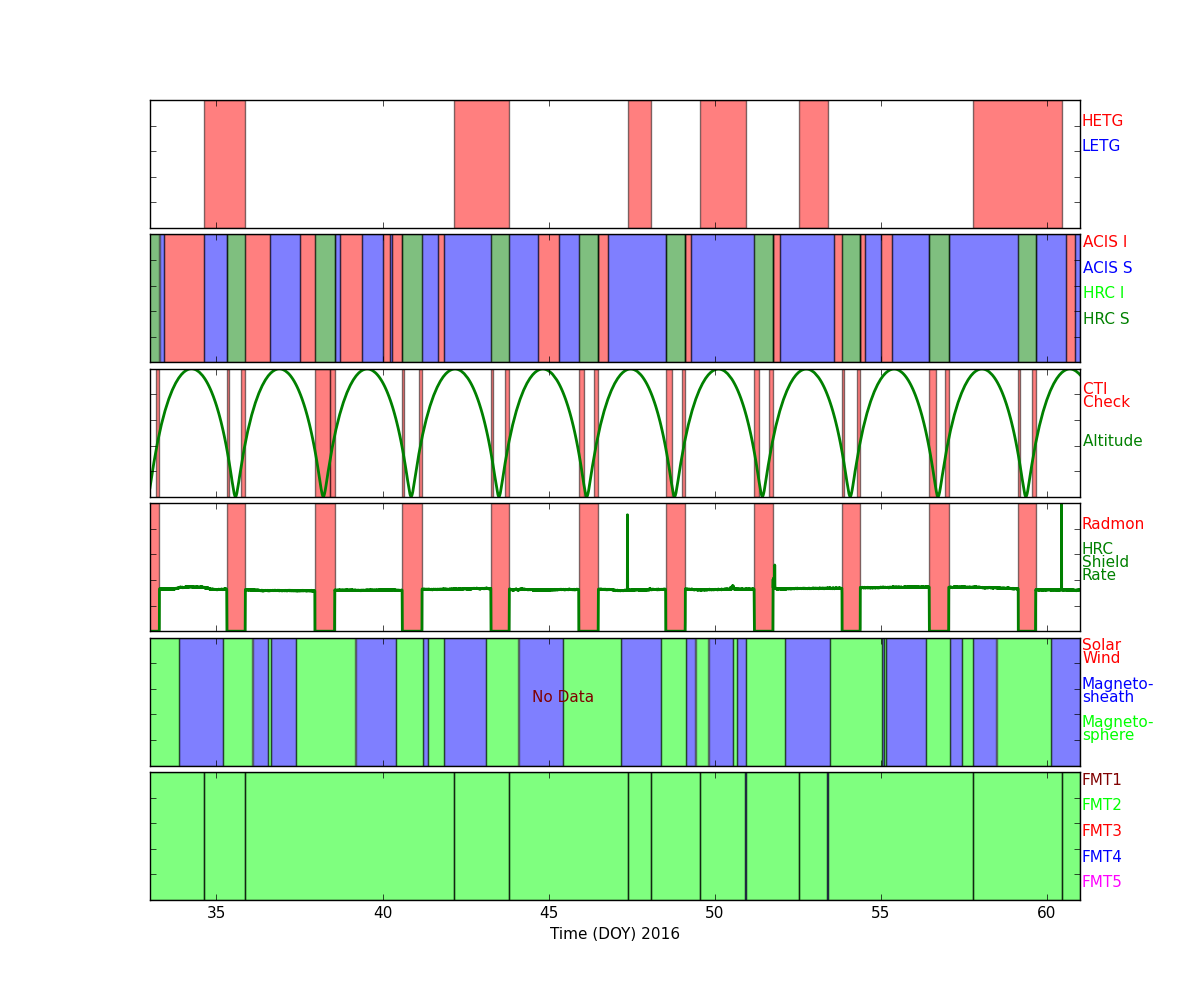Click the HRC I legend label
1200x1000 pixels.
click(1103, 293)
